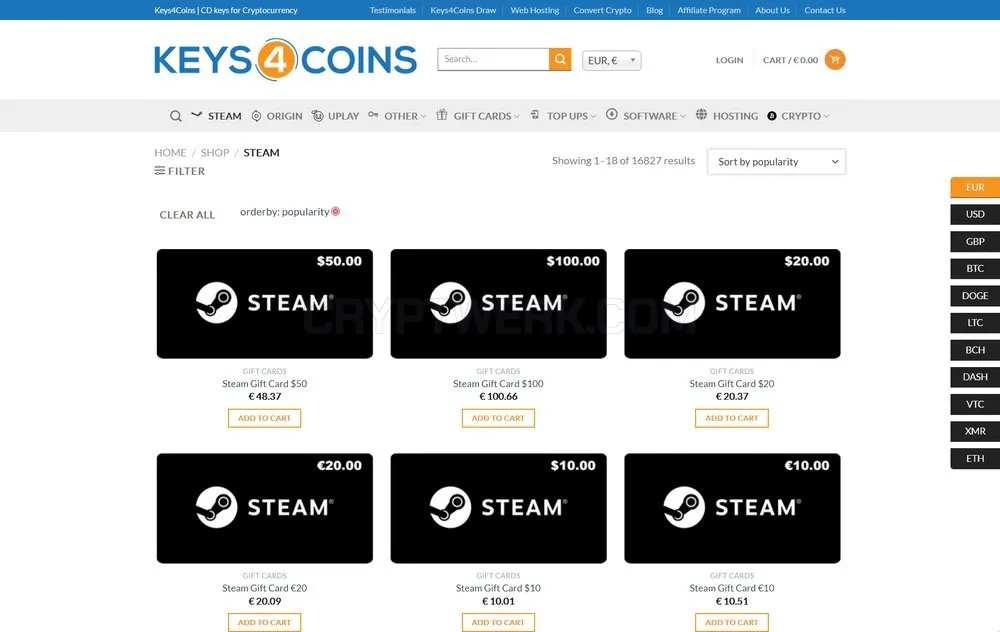Open the Contact Us link

[x=825, y=10]
